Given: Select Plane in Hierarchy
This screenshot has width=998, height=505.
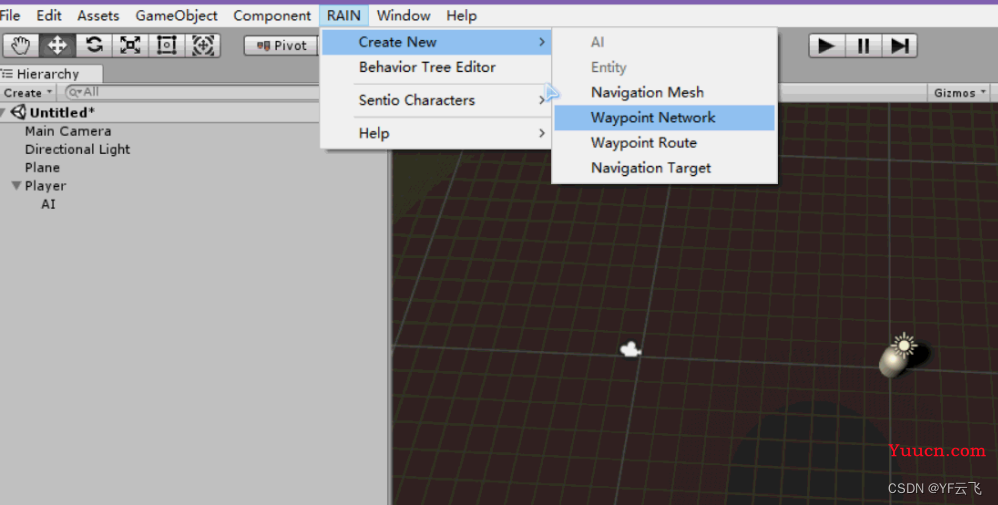Looking at the screenshot, I should point(42,167).
